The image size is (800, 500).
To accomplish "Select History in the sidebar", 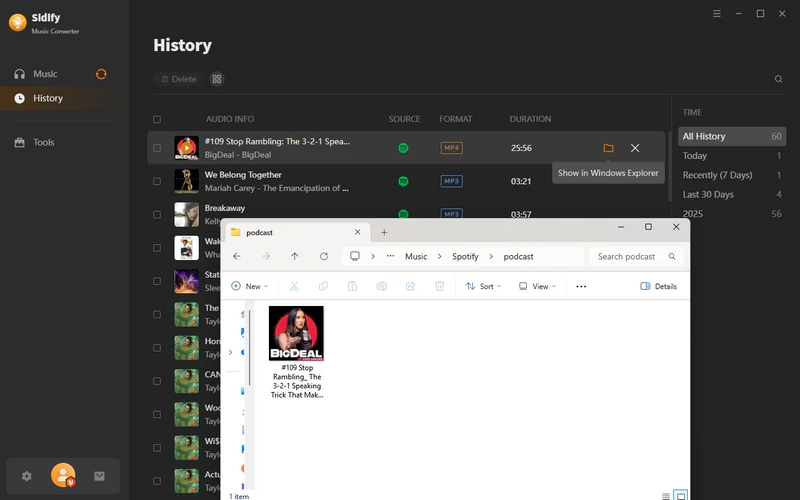I will point(56,98).
